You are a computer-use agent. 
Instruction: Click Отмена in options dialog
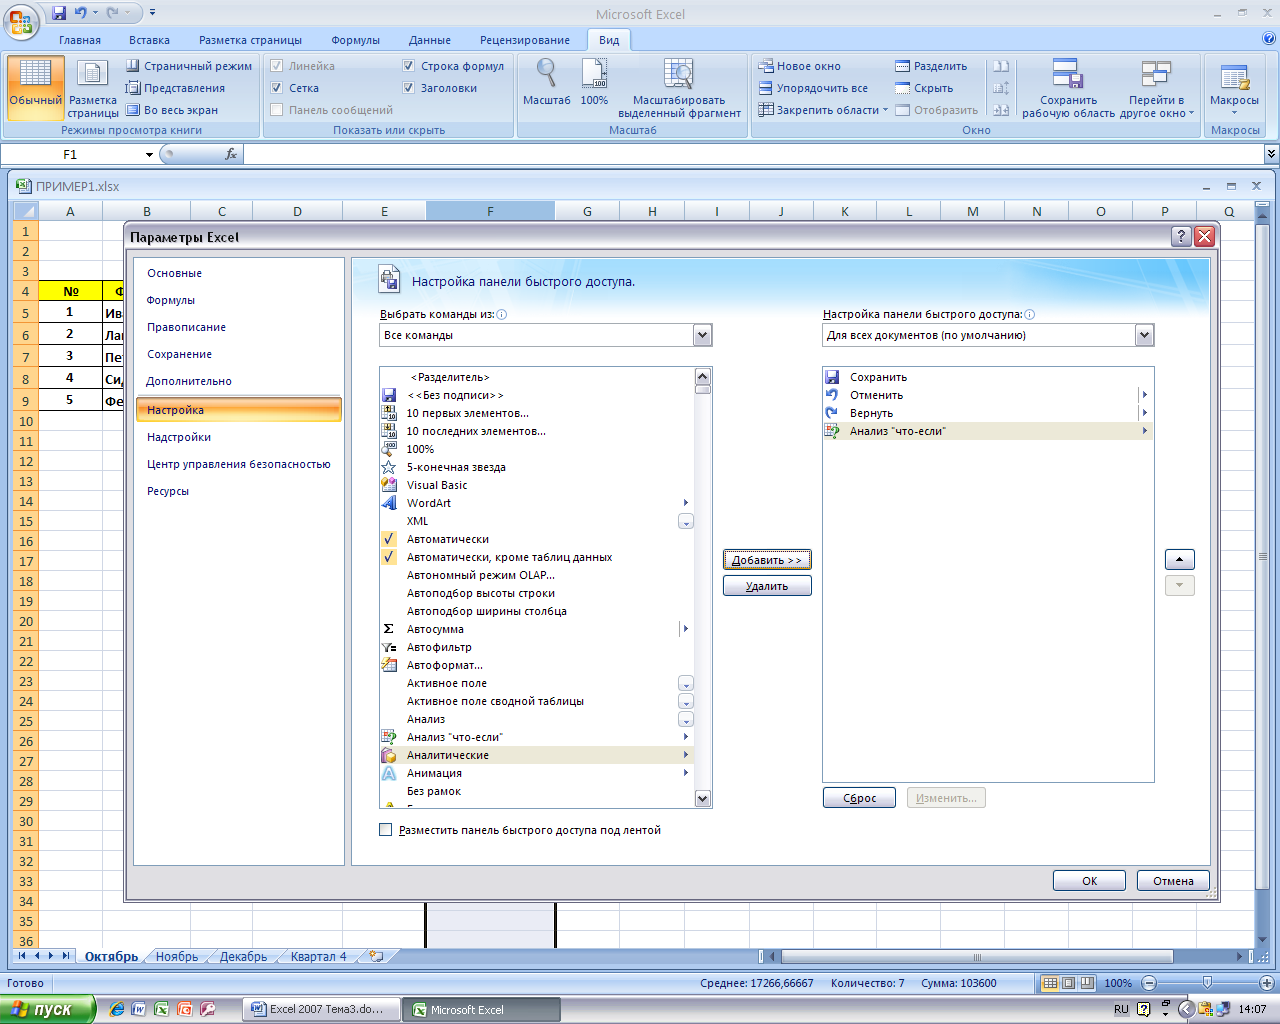coord(1173,881)
